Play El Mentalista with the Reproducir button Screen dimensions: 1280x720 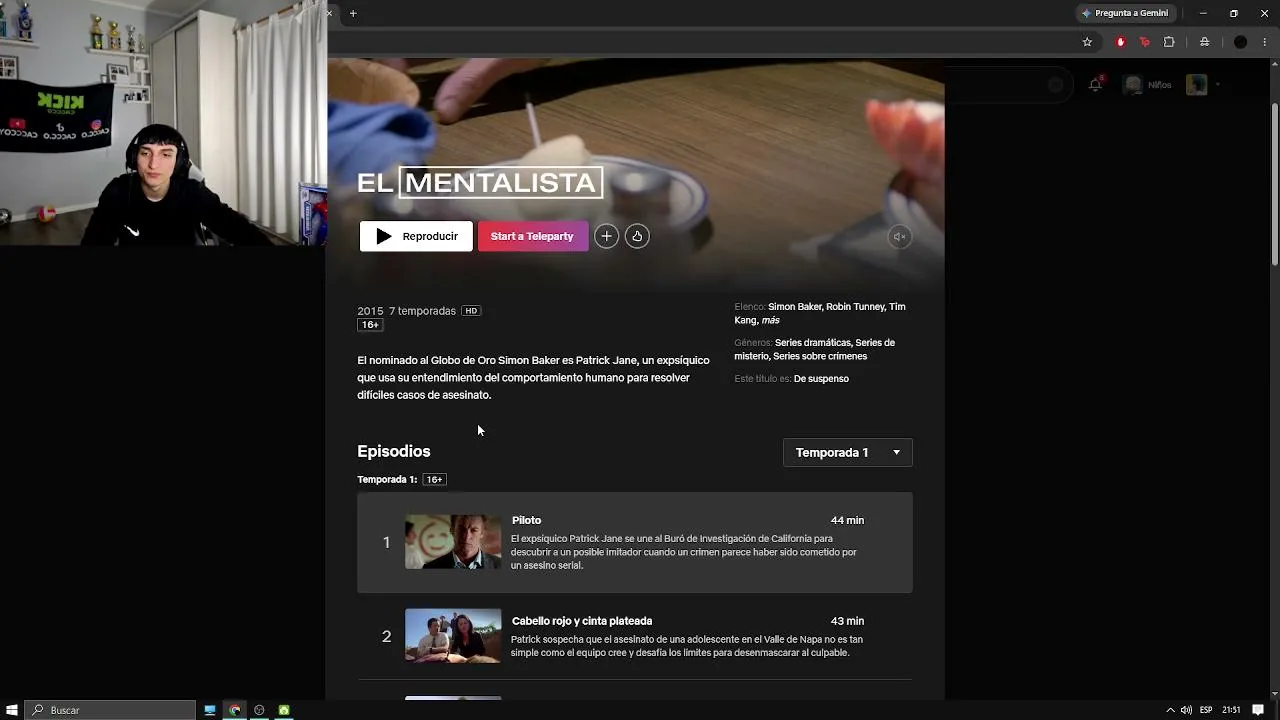416,236
